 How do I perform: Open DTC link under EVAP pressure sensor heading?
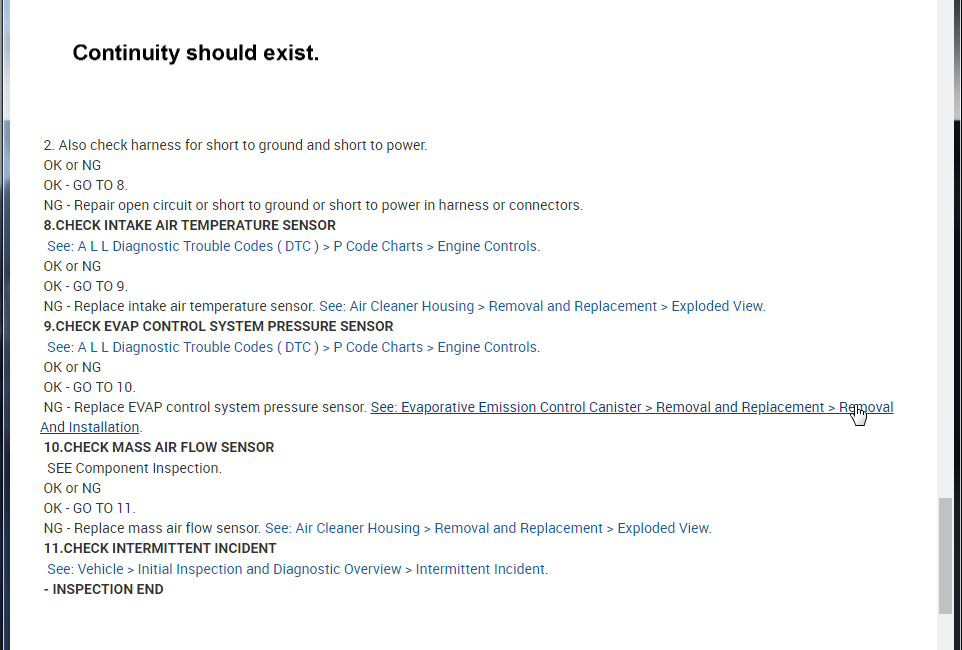point(292,347)
